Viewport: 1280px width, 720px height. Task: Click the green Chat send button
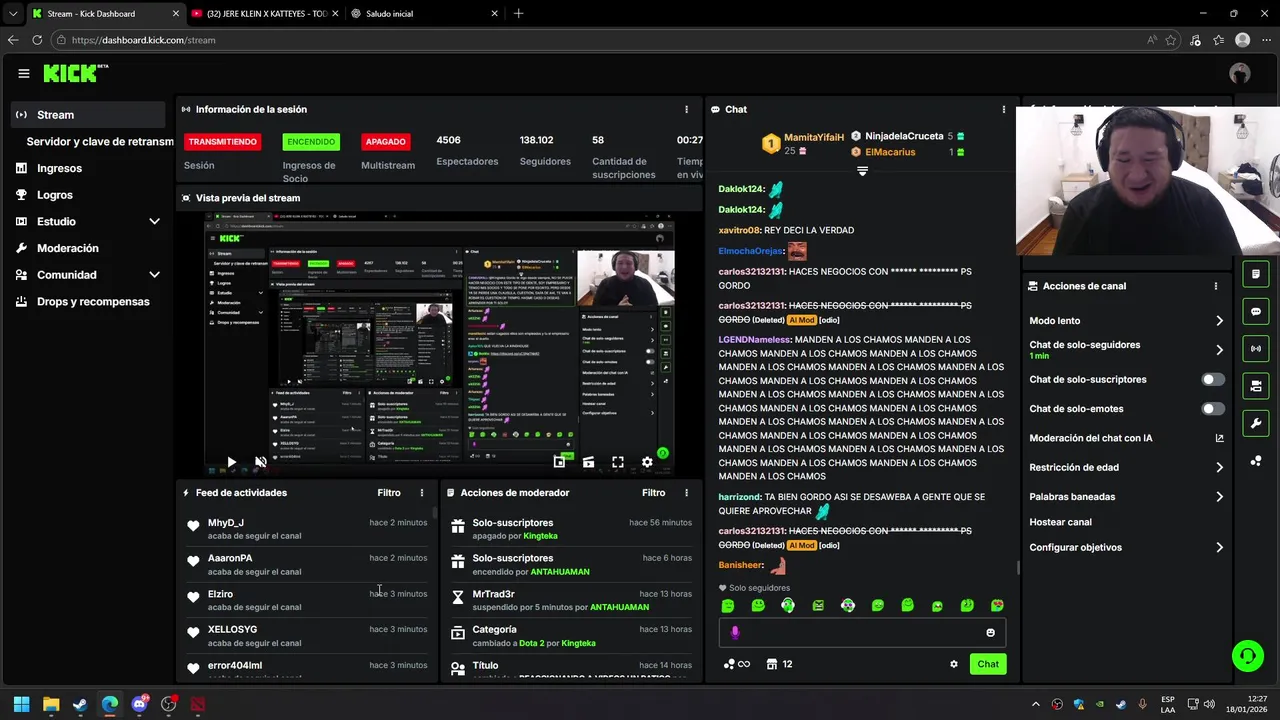(x=988, y=664)
